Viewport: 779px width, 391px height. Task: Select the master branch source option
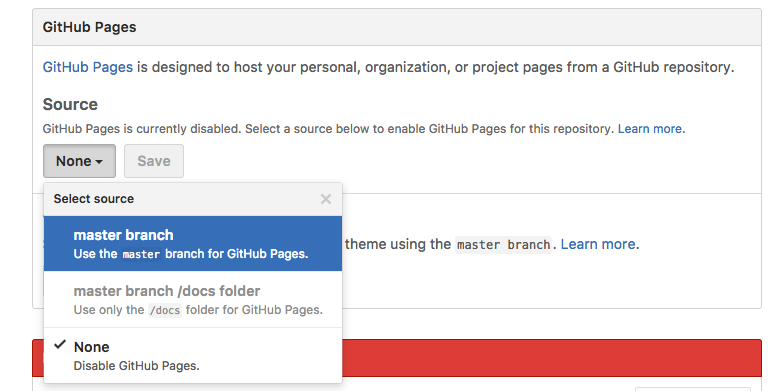coord(193,243)
